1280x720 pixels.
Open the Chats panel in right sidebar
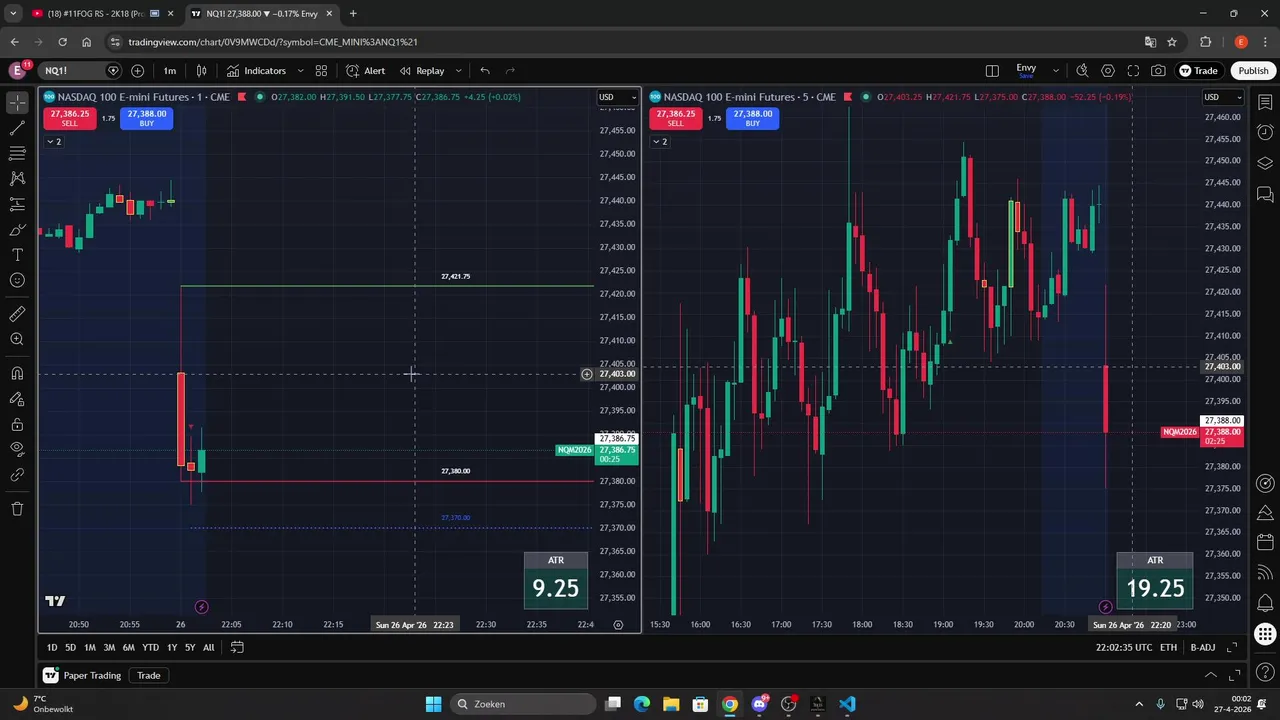point(1265,194)
